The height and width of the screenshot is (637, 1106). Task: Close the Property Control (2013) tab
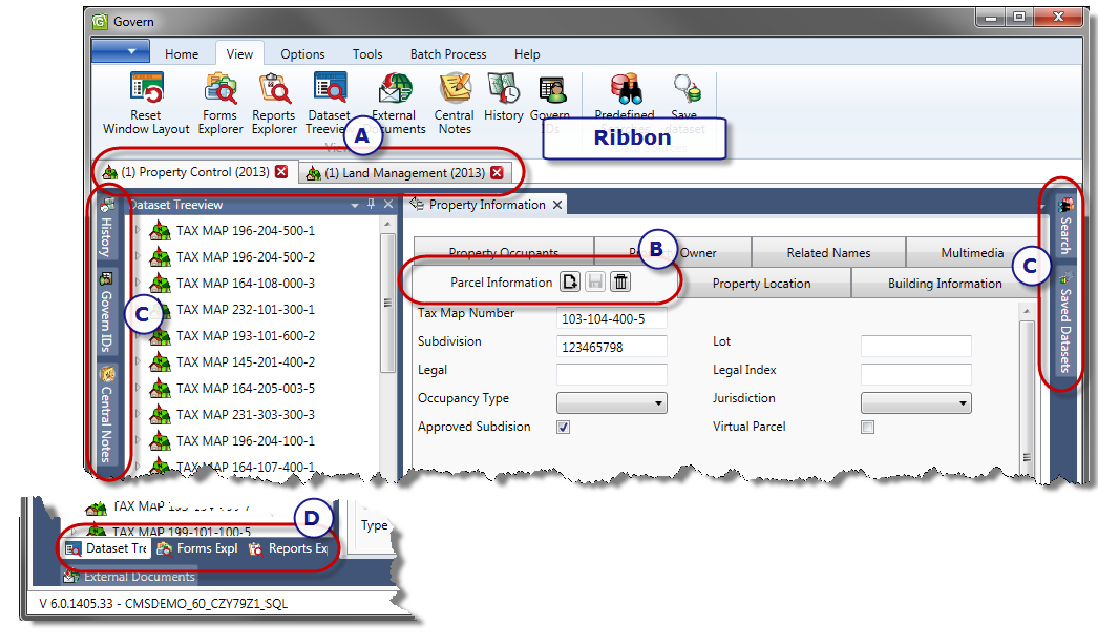point(281,172)
